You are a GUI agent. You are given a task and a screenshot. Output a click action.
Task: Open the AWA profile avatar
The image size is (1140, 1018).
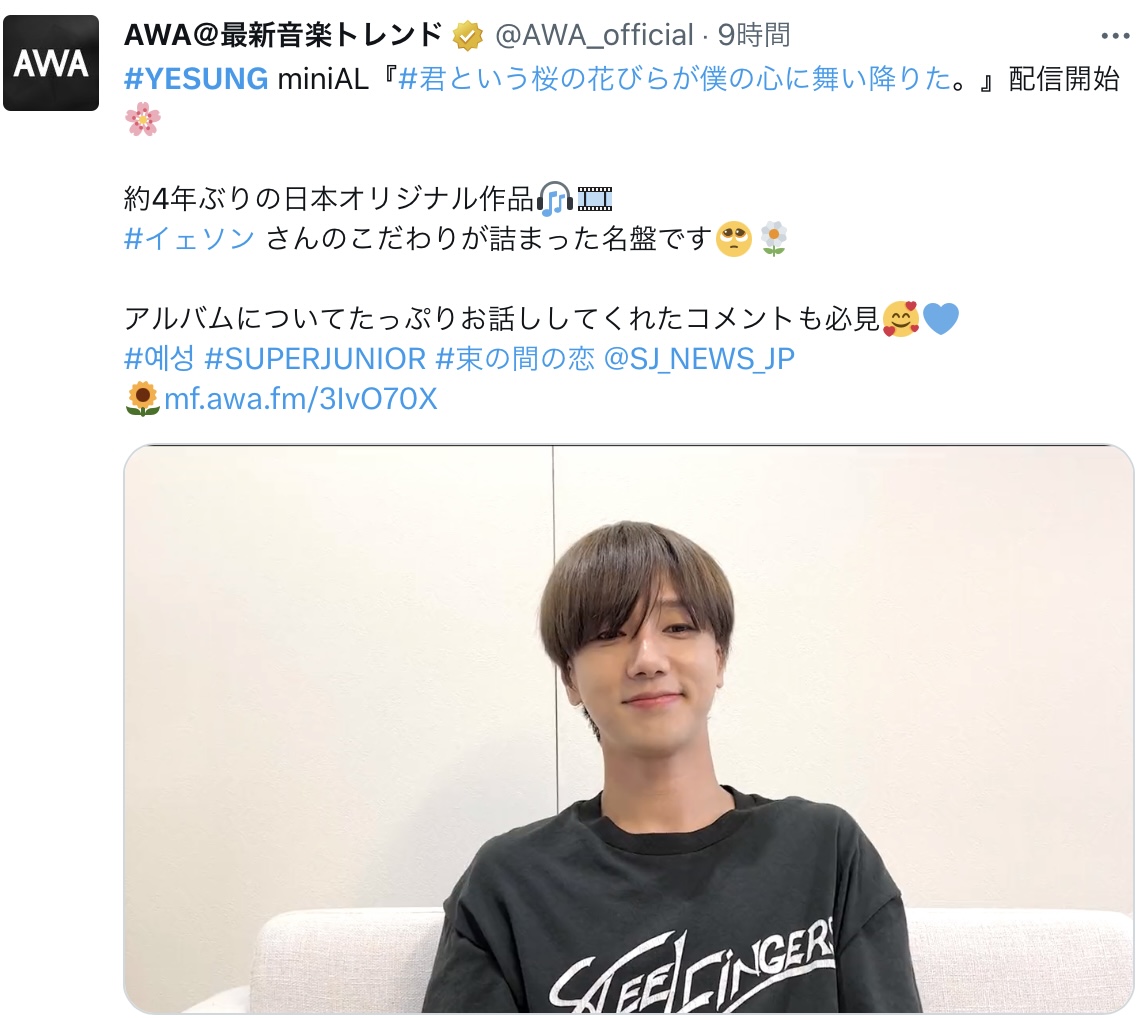(51, 63)
